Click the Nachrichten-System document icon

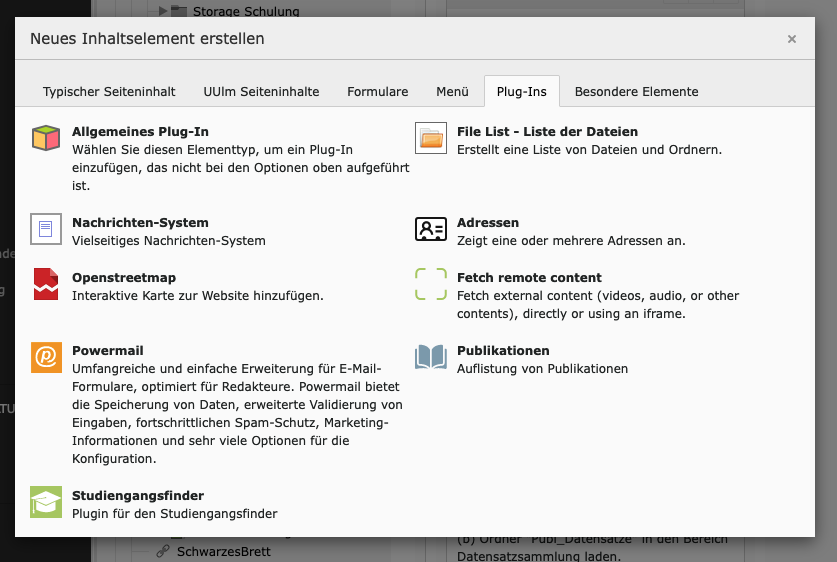coord(46,230)
